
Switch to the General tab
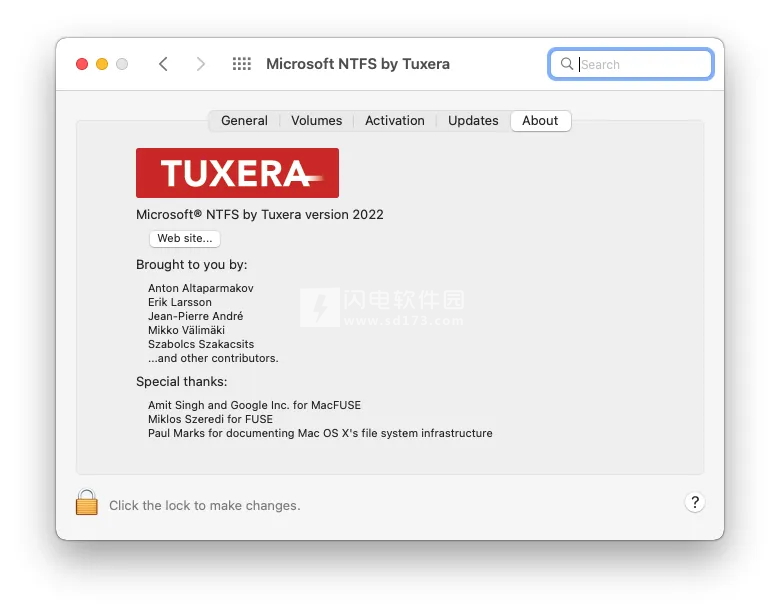coord(244,120)
